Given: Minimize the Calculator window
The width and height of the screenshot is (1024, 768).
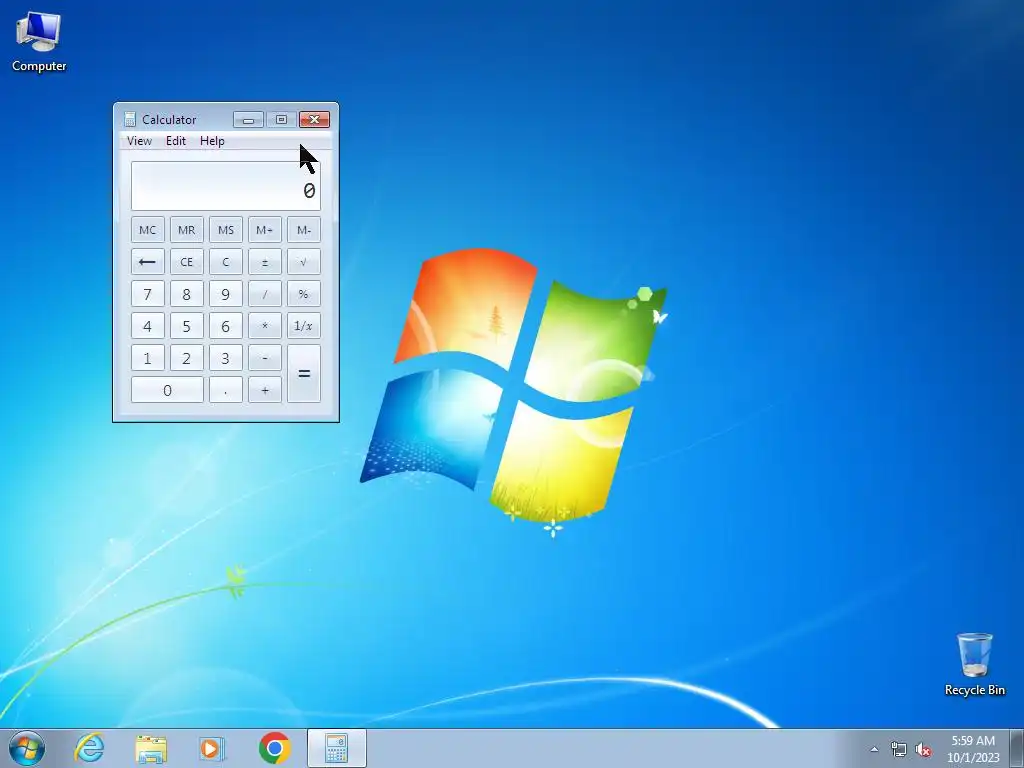Looking at the screenshot, I should point(248,120).
